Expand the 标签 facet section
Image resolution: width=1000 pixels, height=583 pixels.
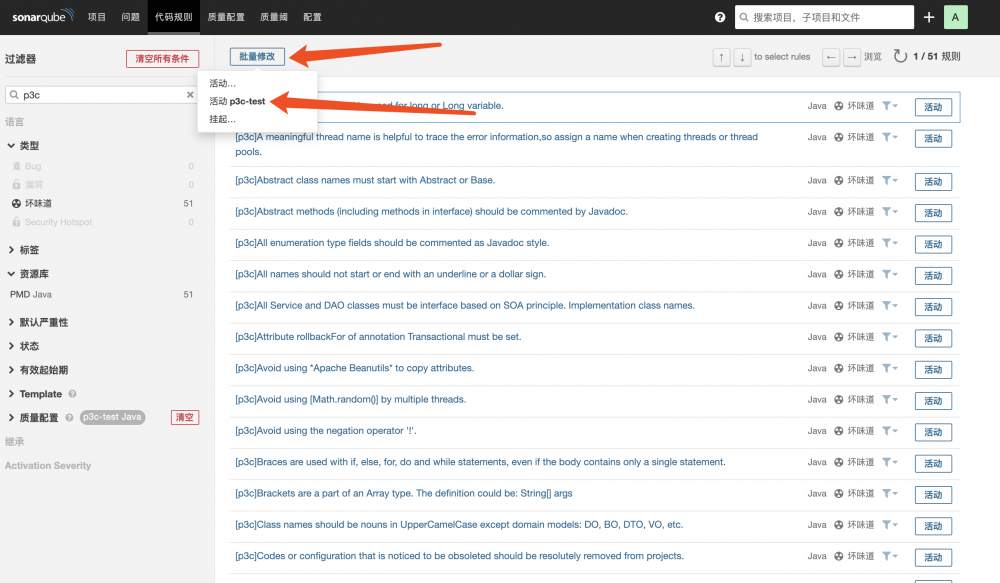[x=34, y=251]
